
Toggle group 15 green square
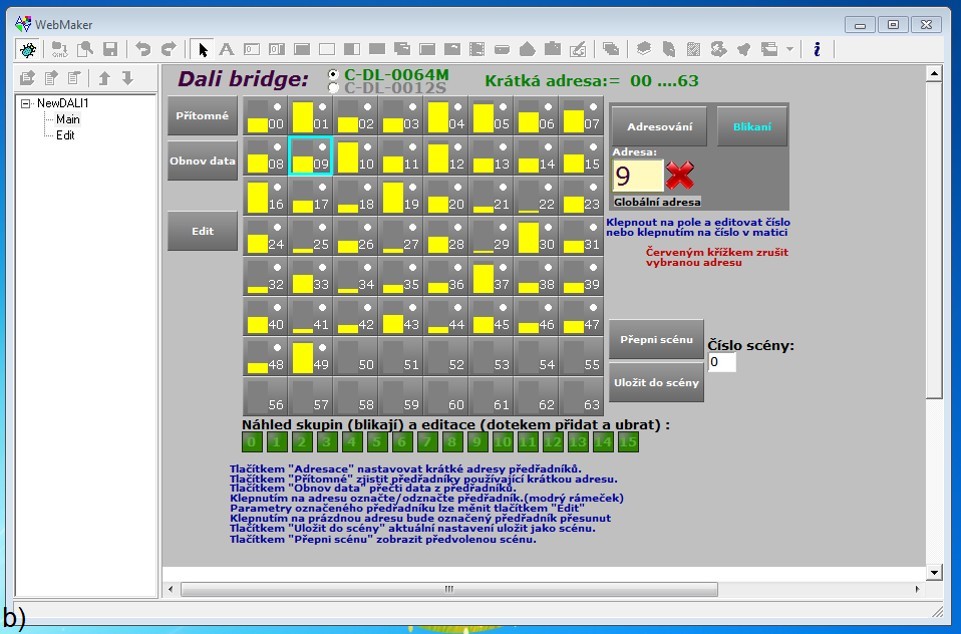[x=628, y=441]
